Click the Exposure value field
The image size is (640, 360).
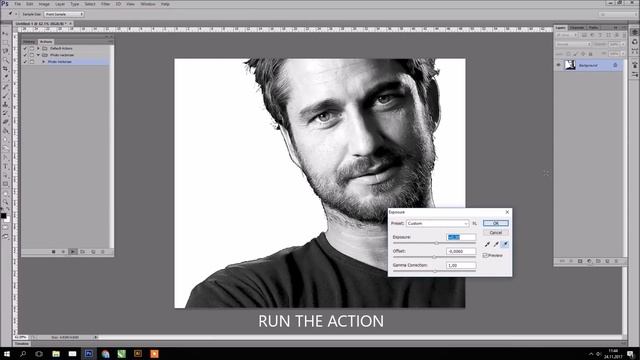point(461,237)
